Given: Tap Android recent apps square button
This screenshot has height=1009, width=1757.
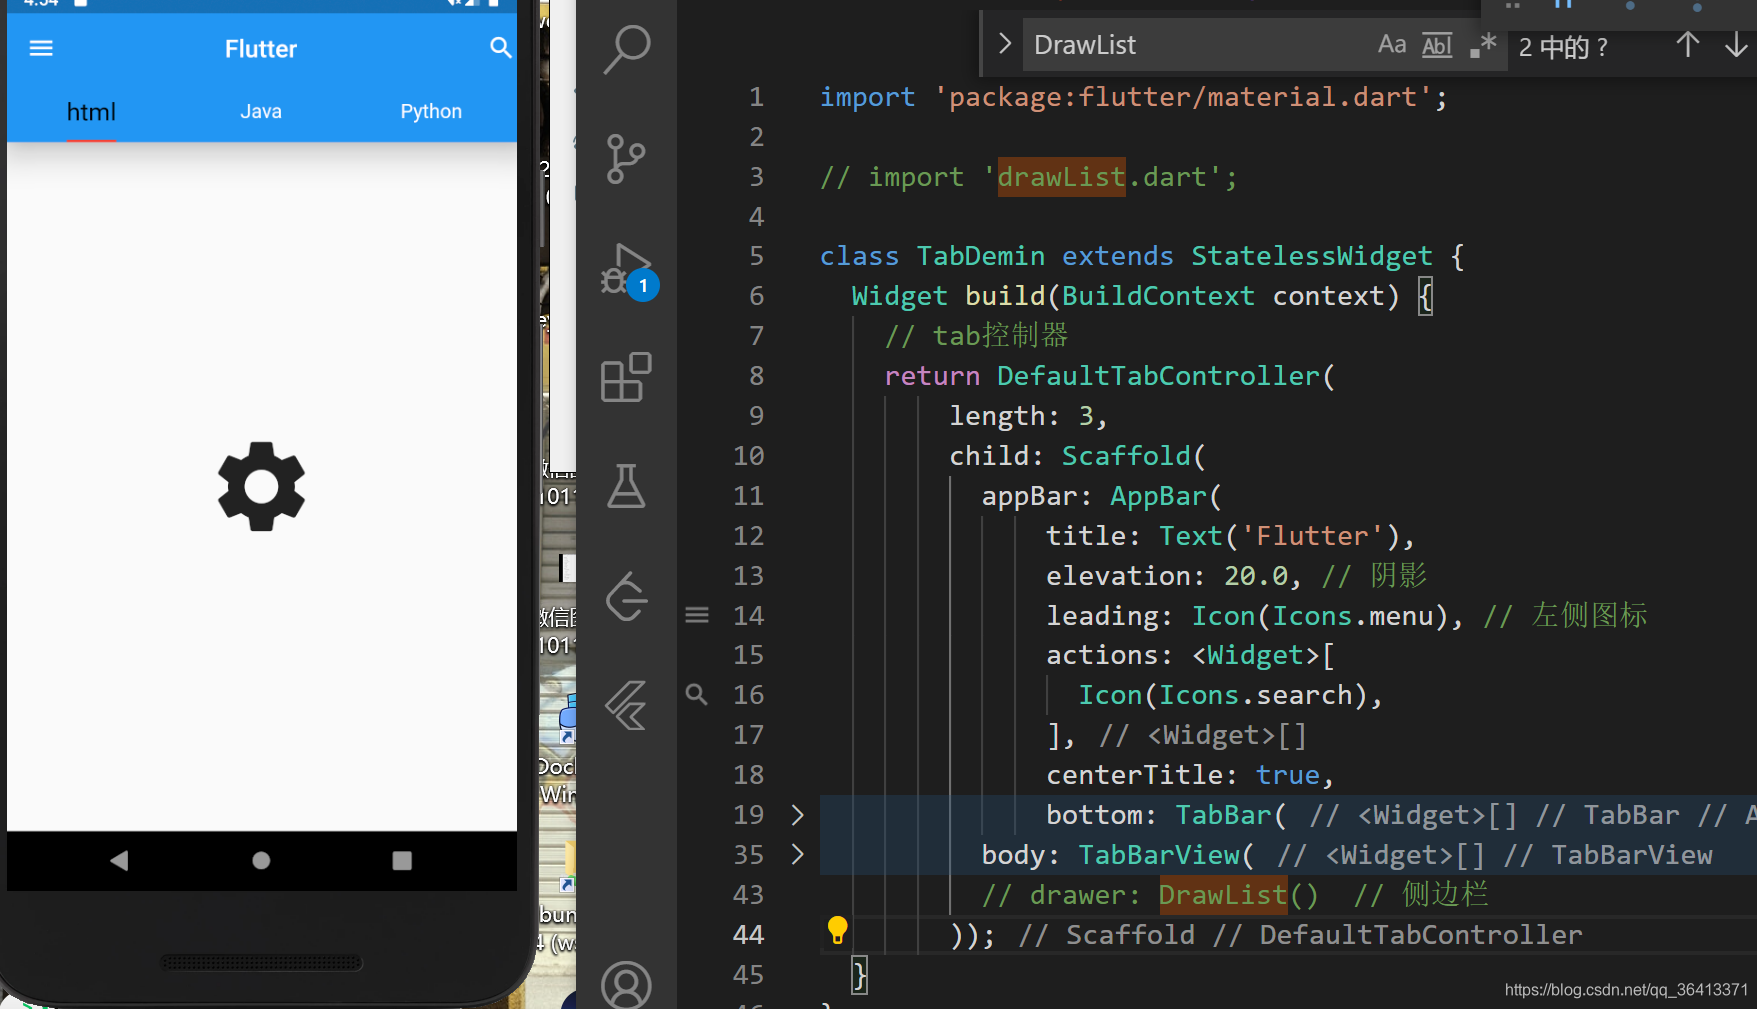Looking at the screenshot, I should coord(402,860).
